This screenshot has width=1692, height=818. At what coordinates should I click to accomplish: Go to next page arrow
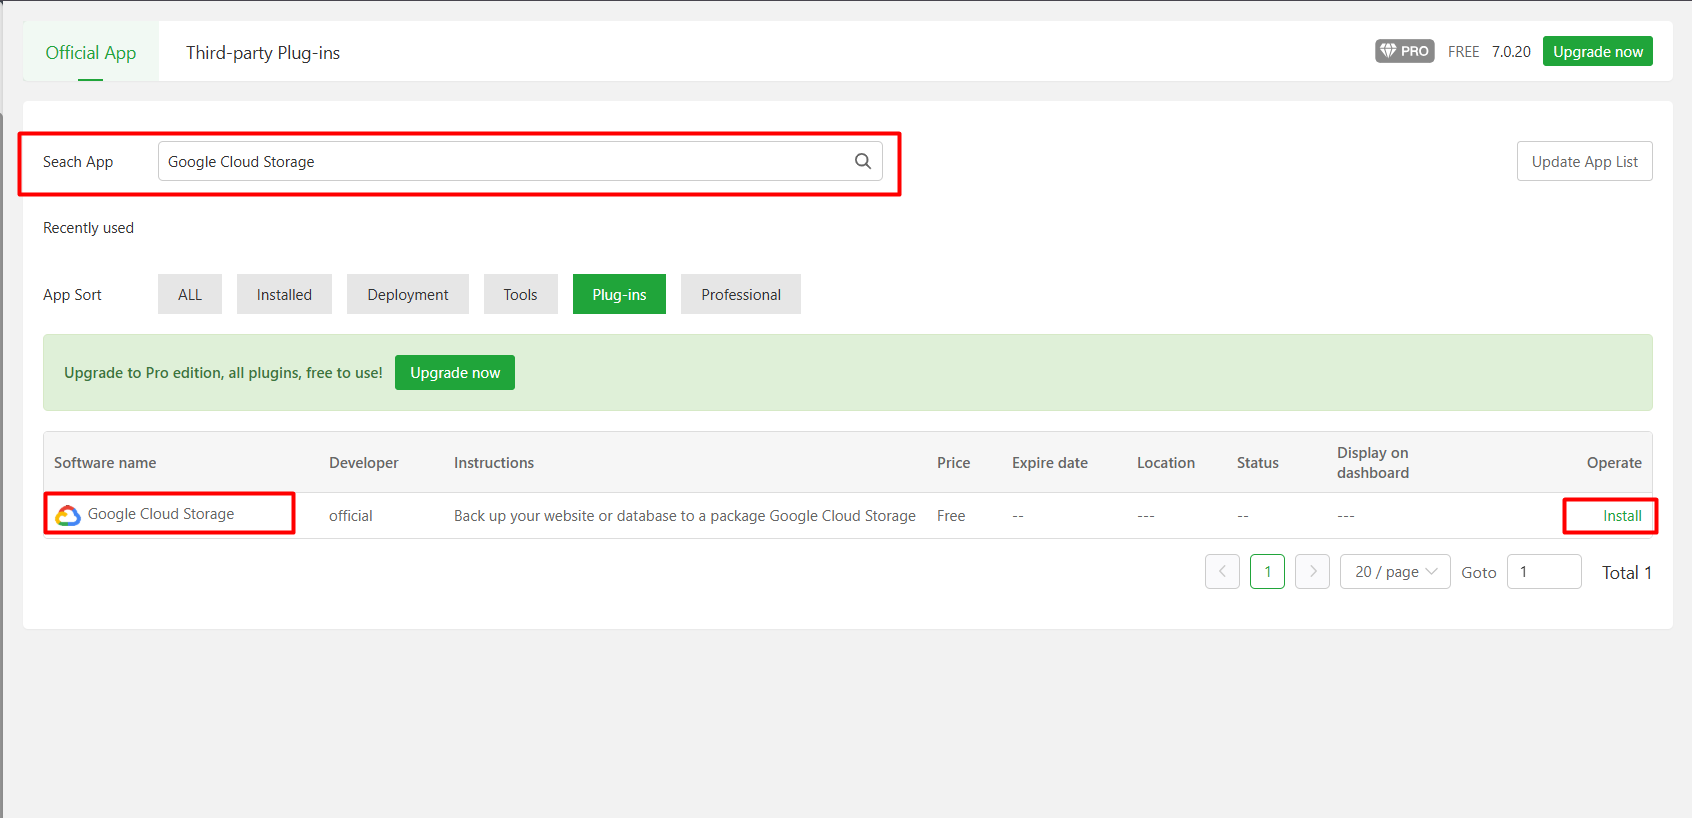1312,572
